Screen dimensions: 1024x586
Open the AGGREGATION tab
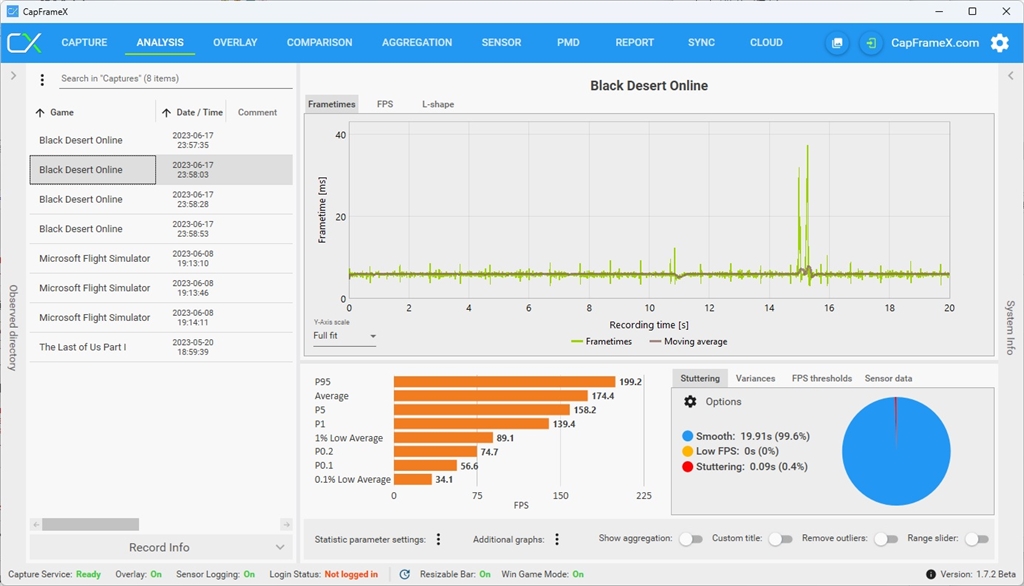click(417, 42)
